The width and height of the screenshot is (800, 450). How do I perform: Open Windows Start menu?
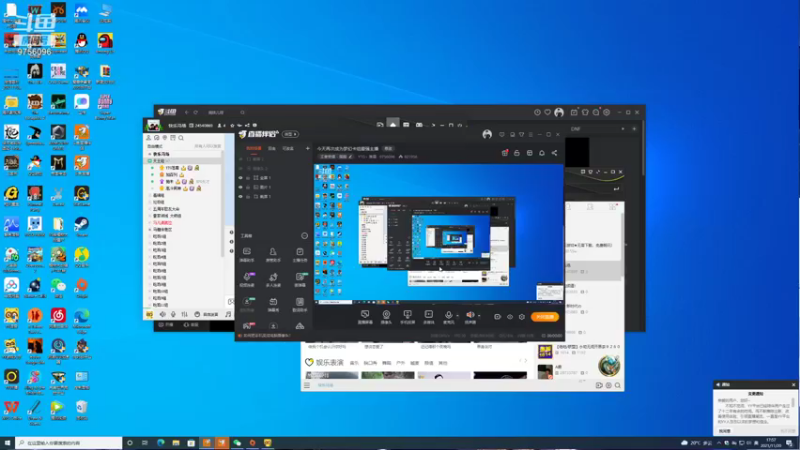point(7,443)
